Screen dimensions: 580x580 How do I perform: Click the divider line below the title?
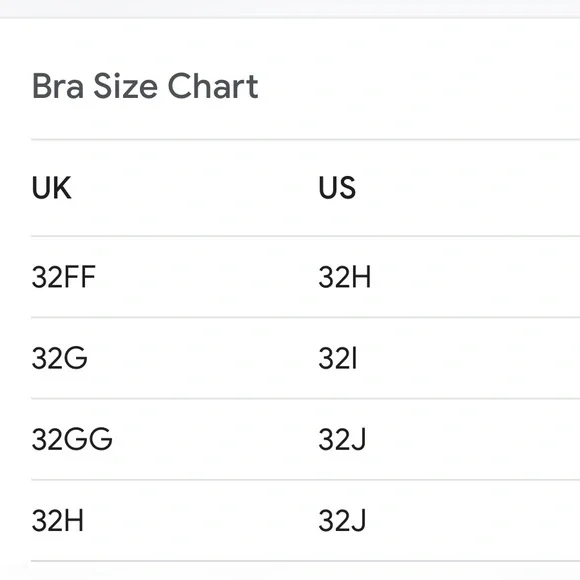[x=306, y=139]
